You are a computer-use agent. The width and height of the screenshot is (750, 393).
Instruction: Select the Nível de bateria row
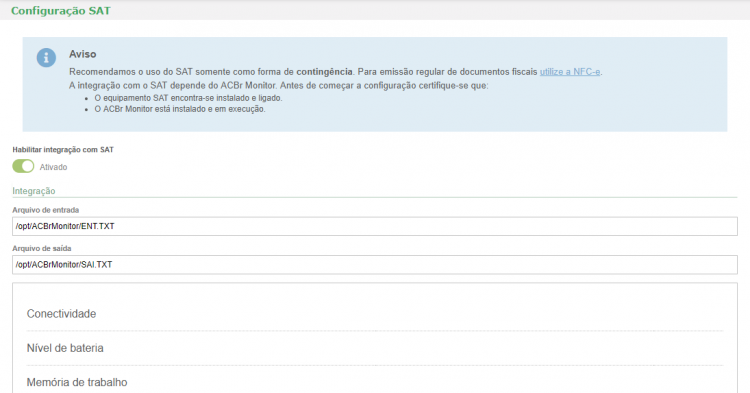[375, 348]
